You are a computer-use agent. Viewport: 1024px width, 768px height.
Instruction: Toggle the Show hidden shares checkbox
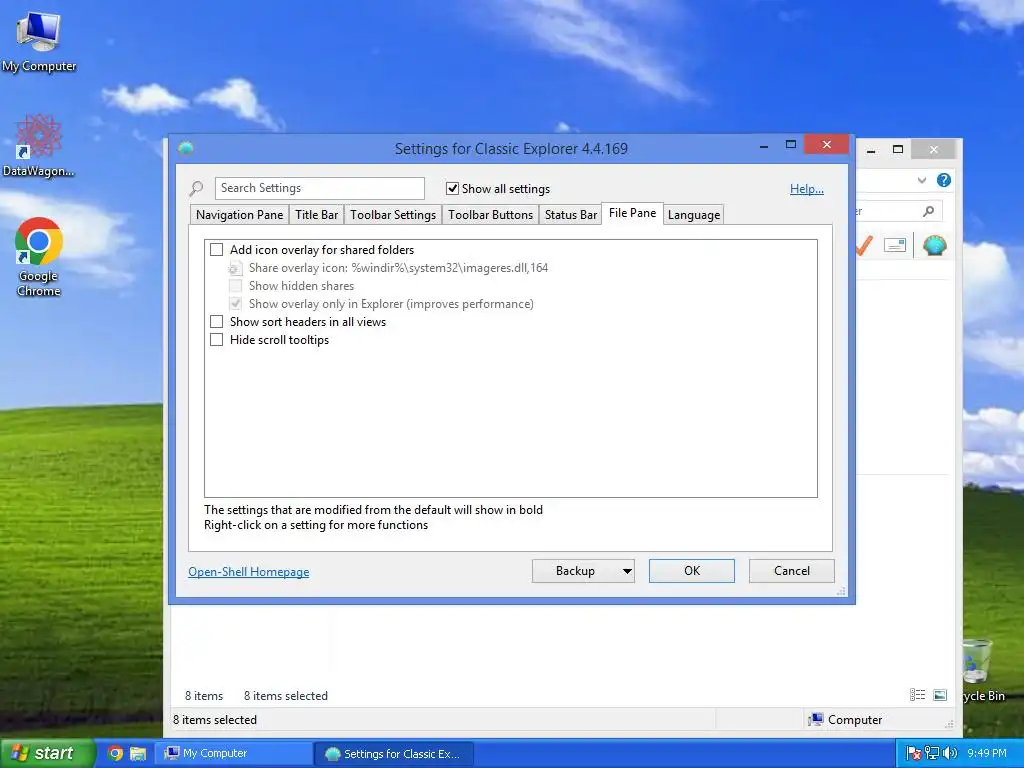pos(235,286)
